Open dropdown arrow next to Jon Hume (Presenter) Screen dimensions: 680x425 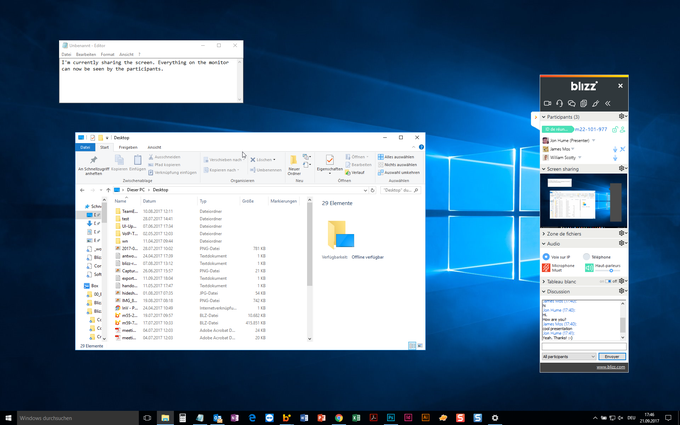click(593, 141)
